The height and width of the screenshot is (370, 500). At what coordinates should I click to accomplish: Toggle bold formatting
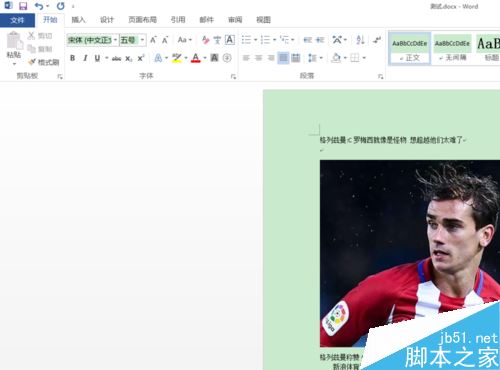pos(72,58)
